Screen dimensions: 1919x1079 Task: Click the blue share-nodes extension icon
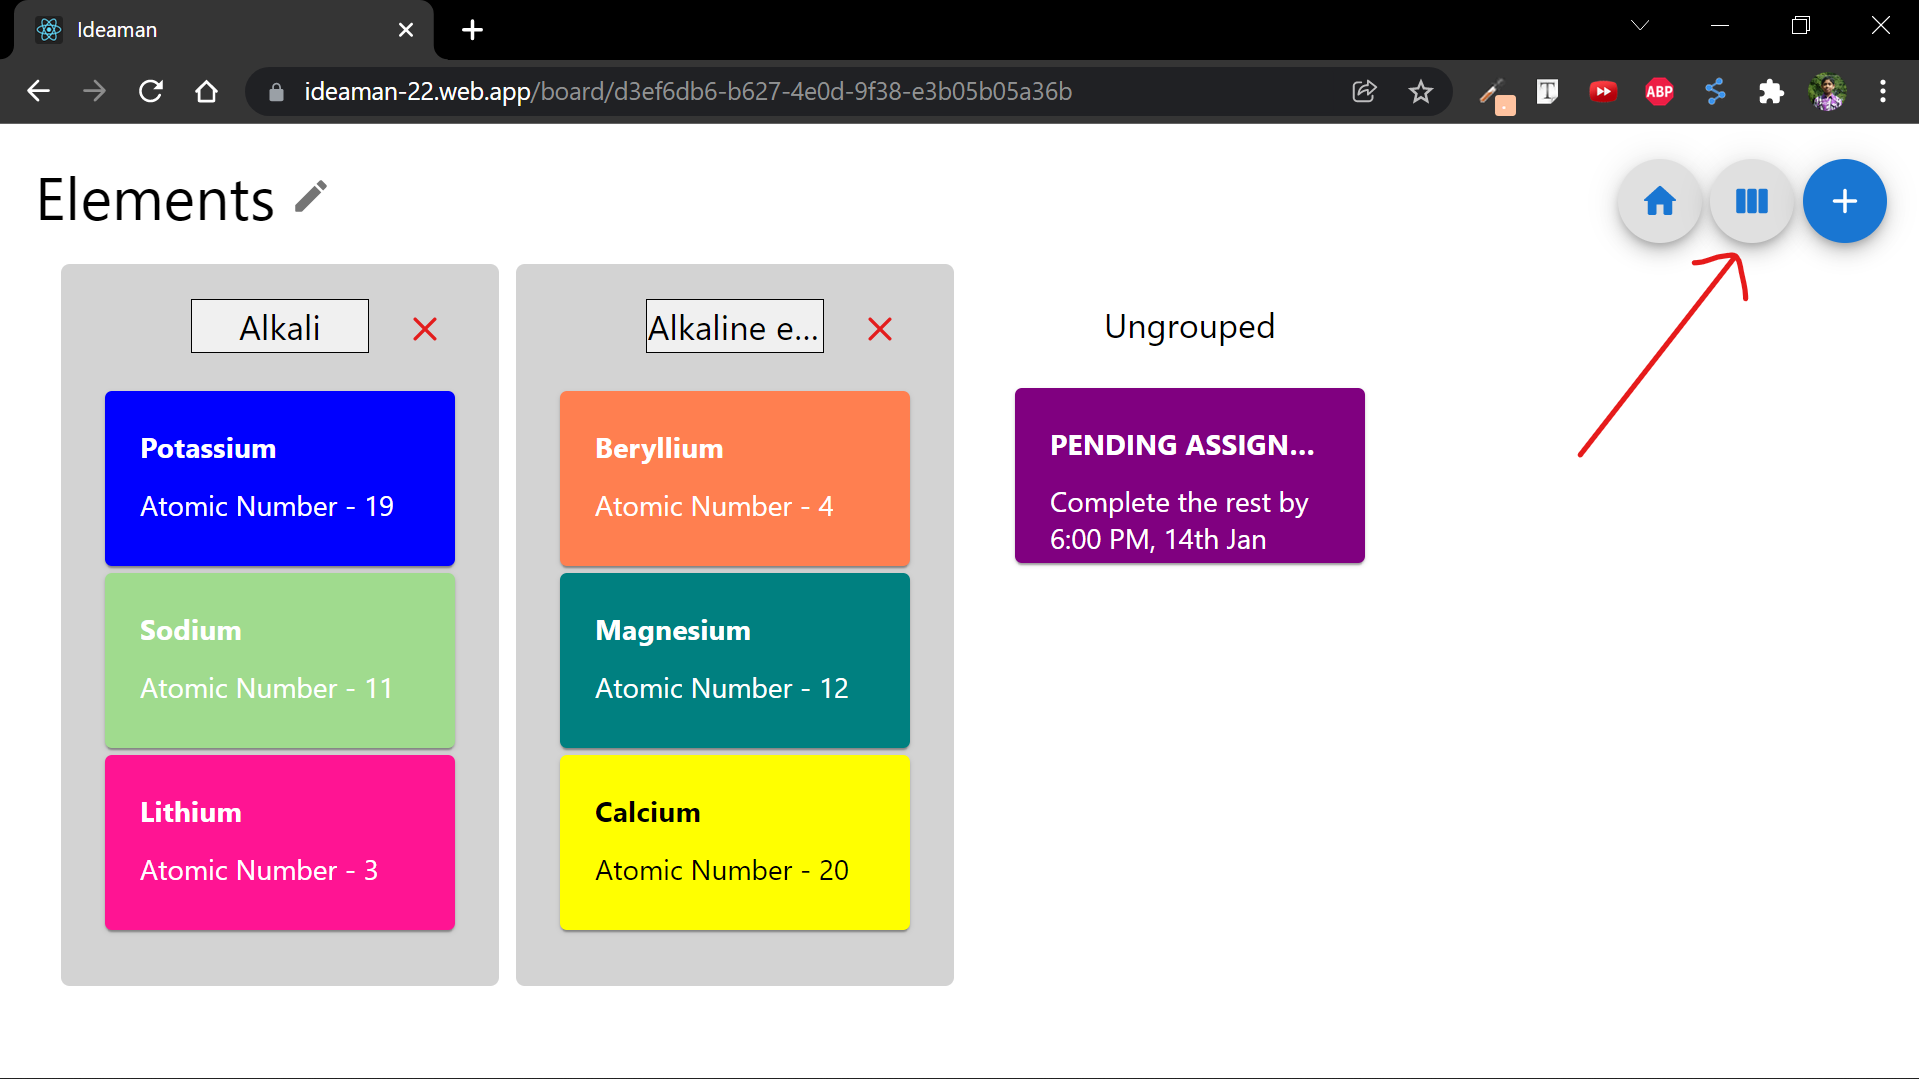click(x=1715, y=91)
